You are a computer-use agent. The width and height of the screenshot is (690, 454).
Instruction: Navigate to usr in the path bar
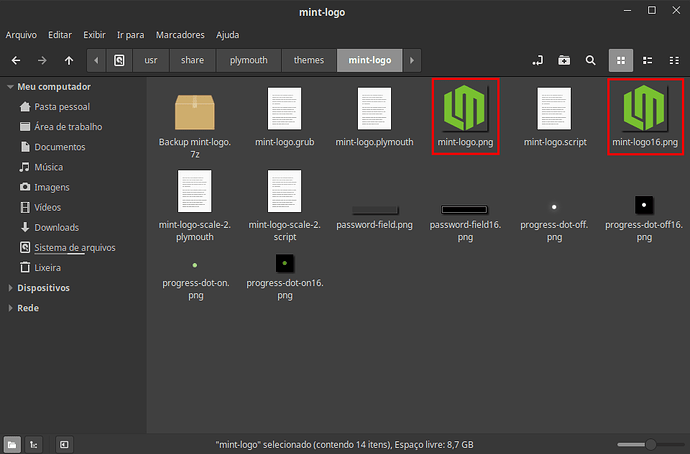click(151, 60)
